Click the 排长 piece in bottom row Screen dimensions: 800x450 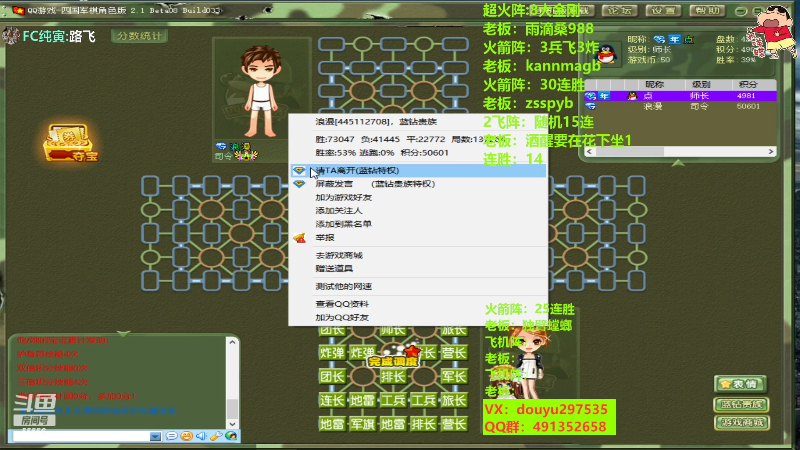point(423,424)
